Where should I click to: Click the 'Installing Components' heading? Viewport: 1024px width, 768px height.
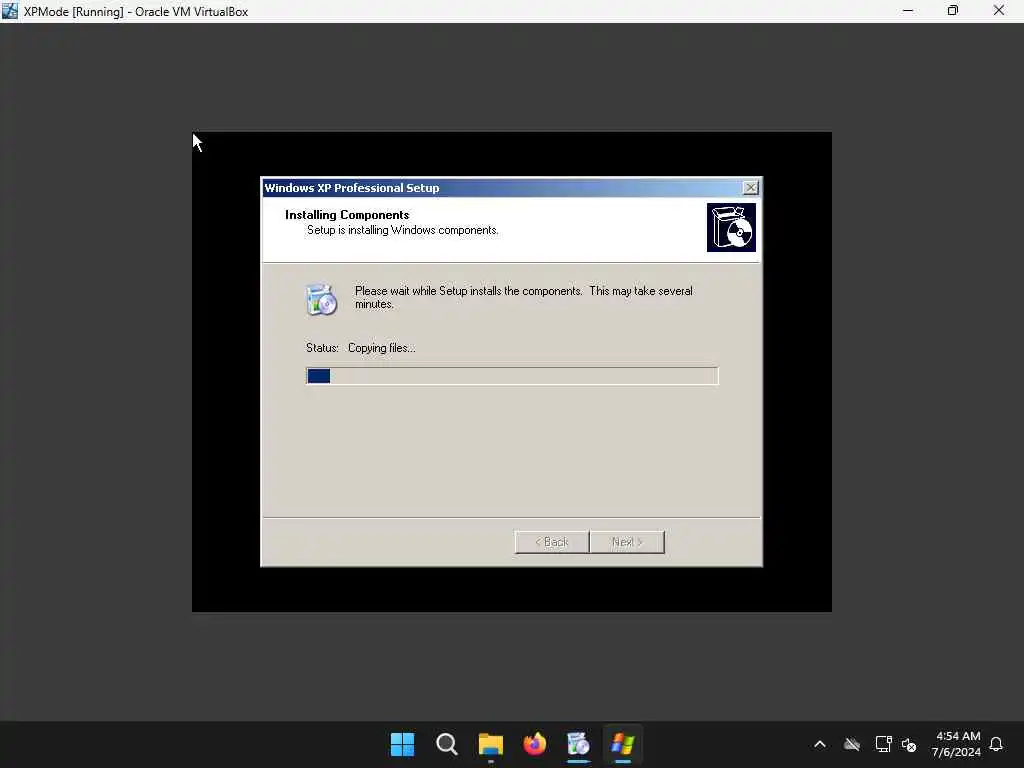(347, 215)
